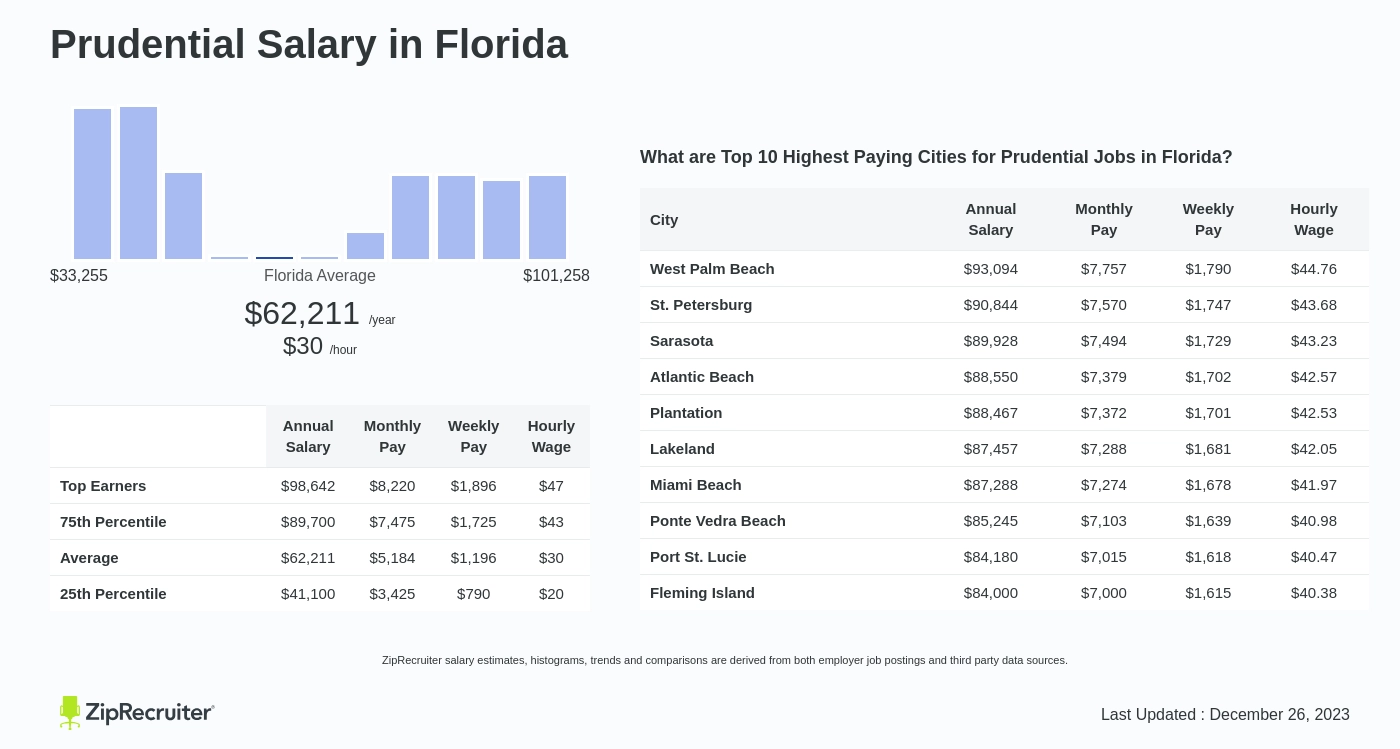Click the $101,258 maximum salary label
This screenshot has width=1400, height=749.
[x=556, y=276]
